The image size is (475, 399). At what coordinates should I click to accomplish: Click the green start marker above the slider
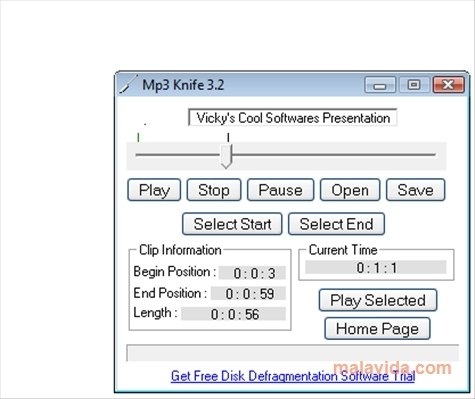(138, 137)
